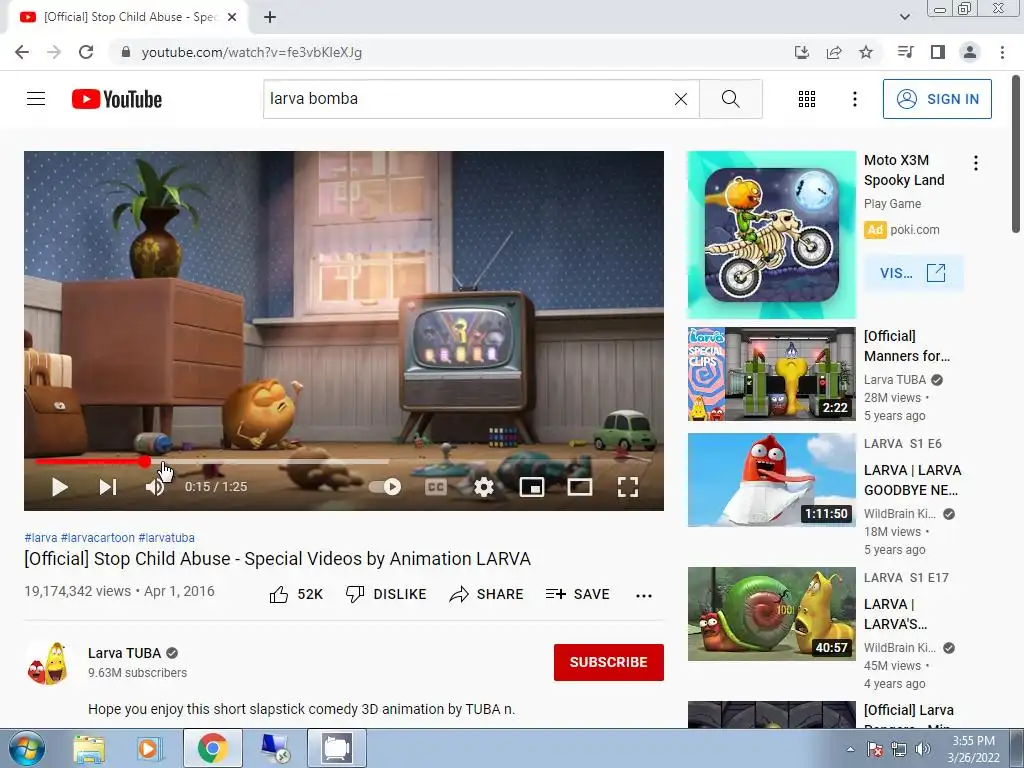Sign in to YouTube
The image size is (1024, 768).
pos(936,99)
